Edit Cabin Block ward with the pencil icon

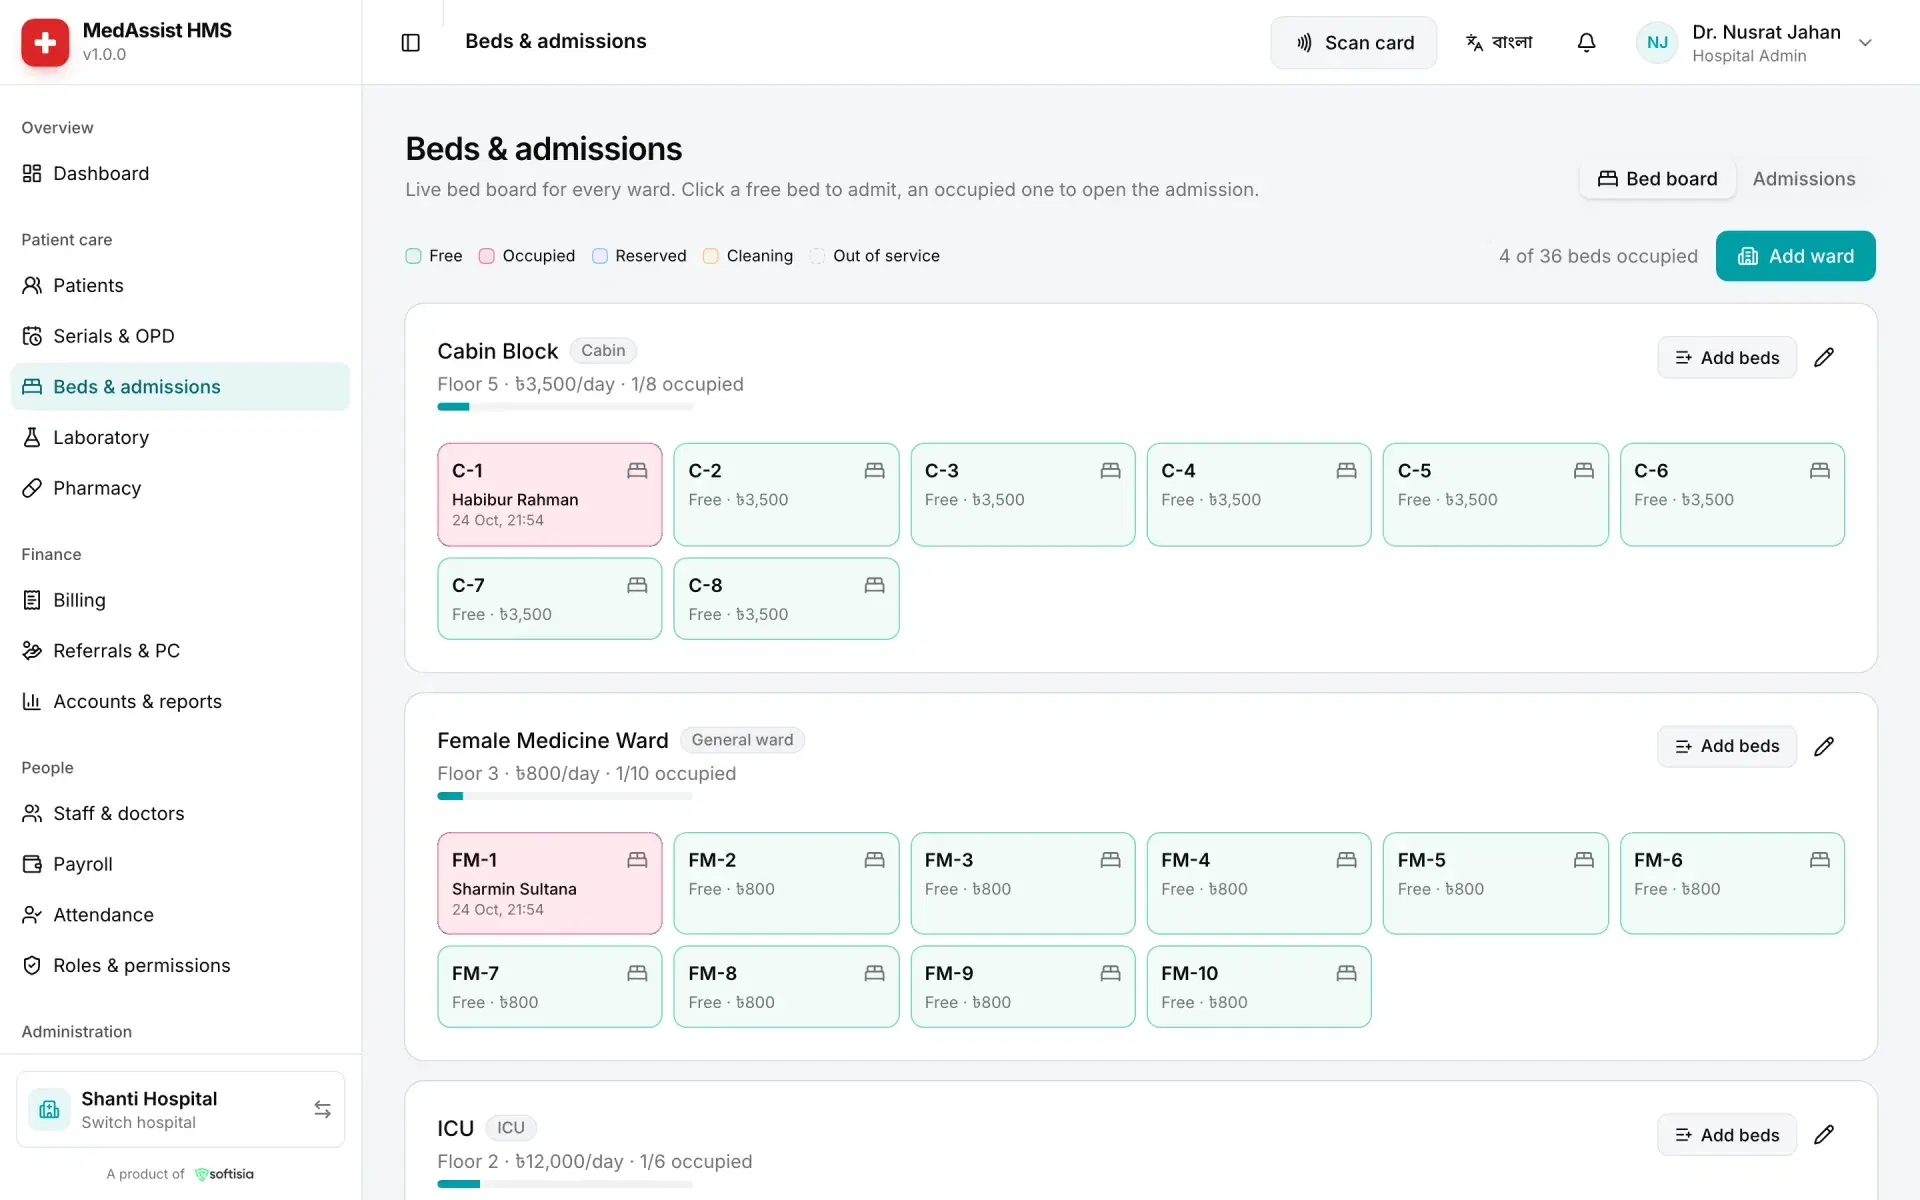[x=1824, y=357]
